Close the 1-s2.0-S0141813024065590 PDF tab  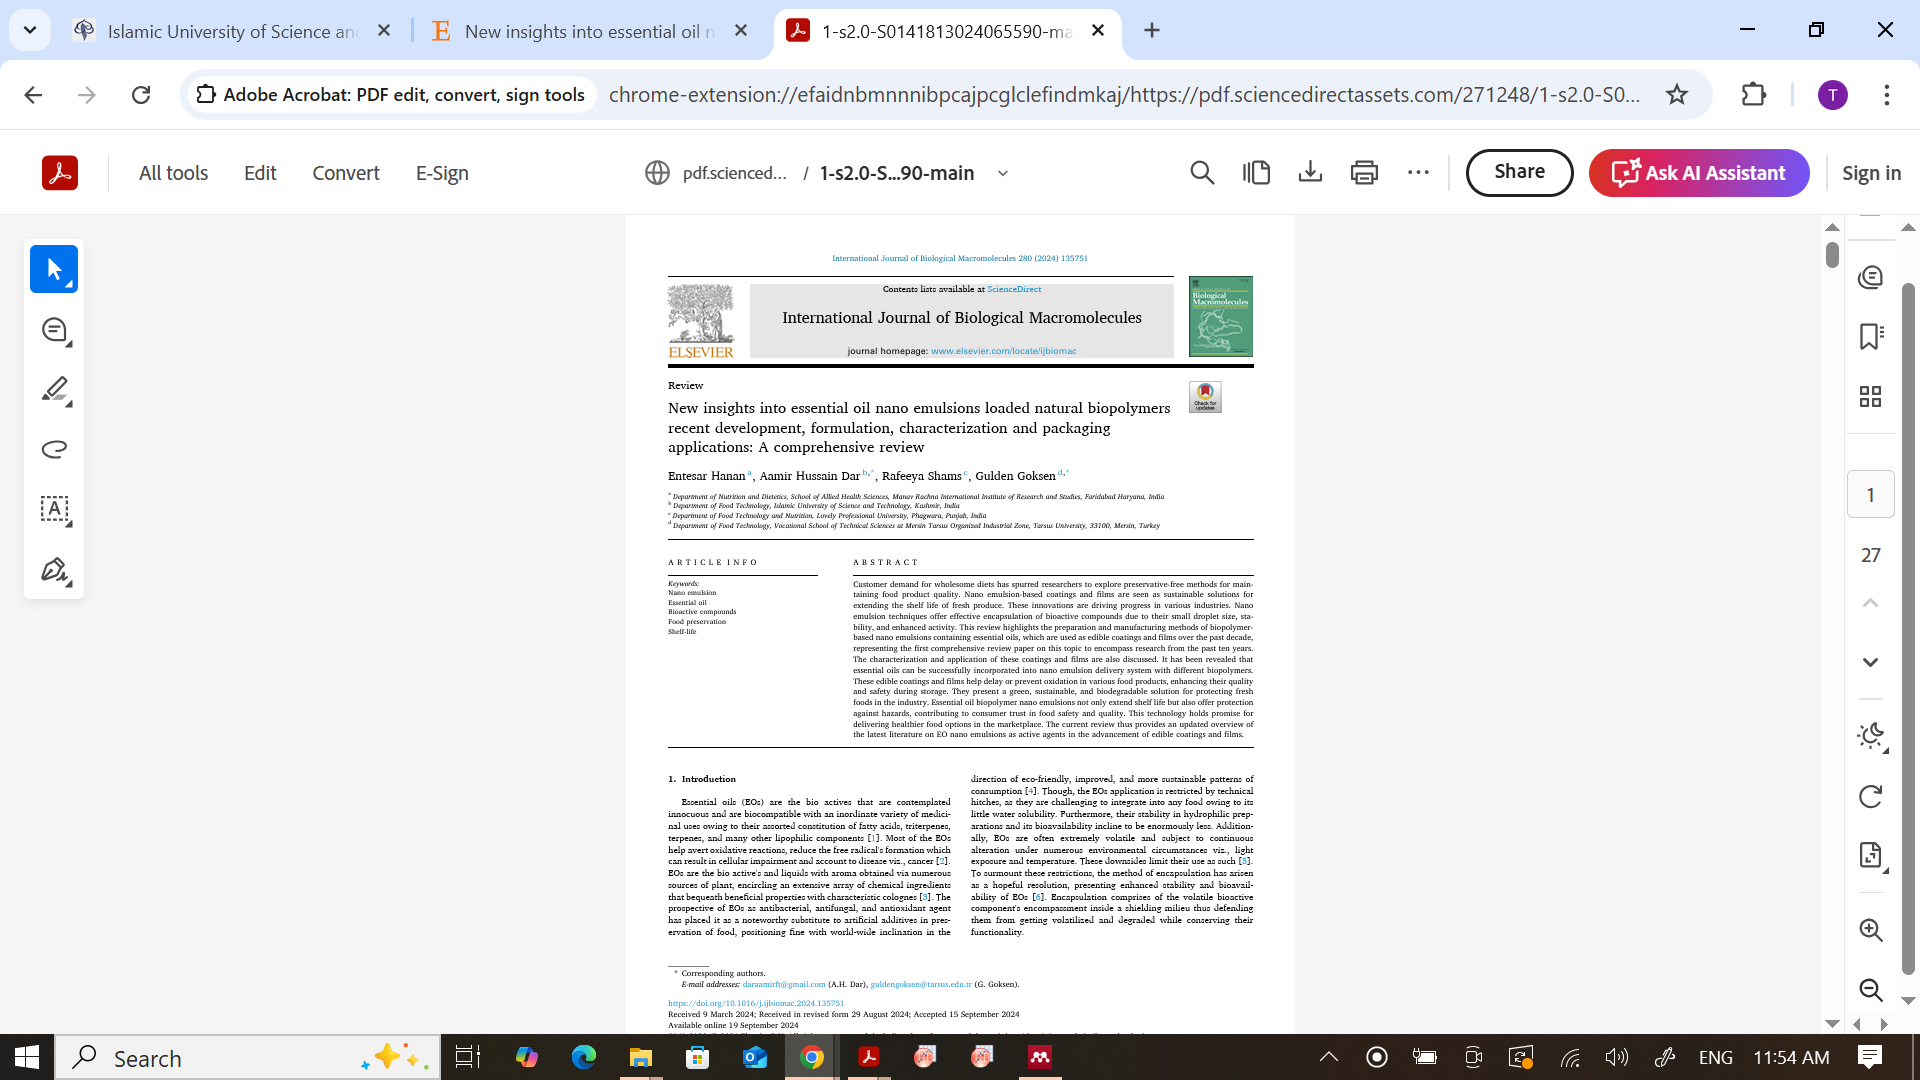pyautogui.click(x=1098, y=30)
